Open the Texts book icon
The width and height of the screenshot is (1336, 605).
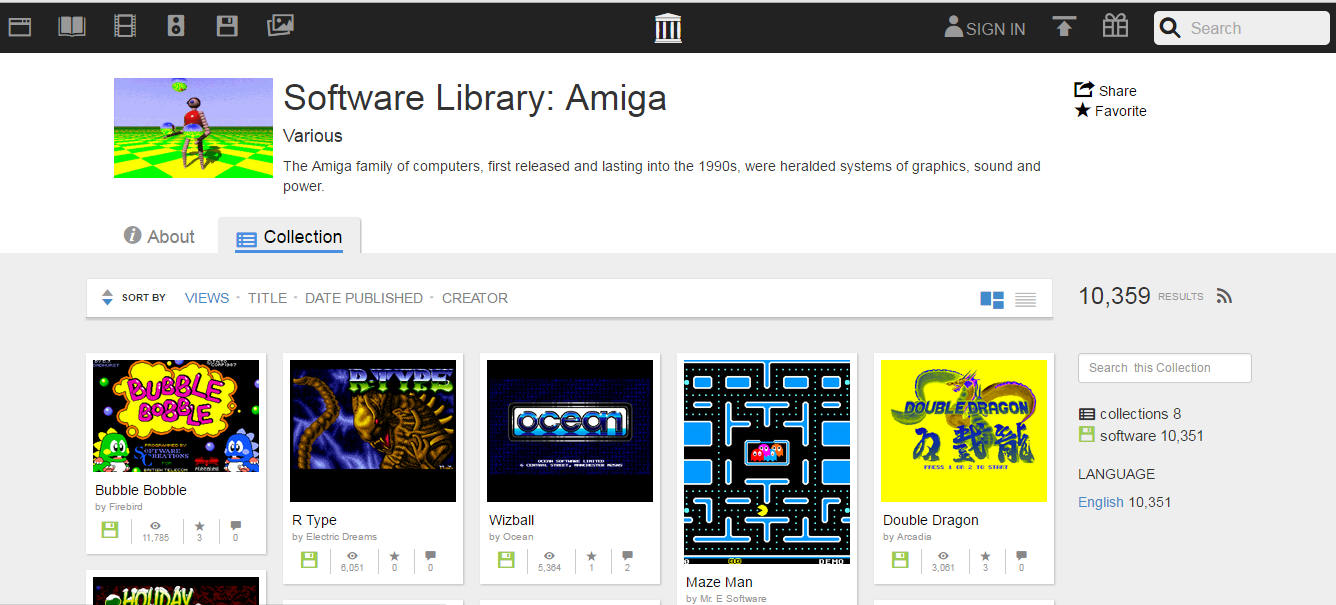click(72, 27)
